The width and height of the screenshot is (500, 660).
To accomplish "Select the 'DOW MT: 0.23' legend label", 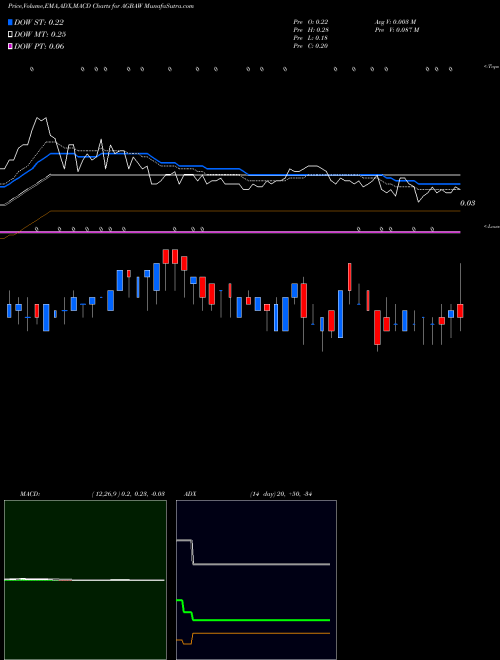I will pos(40,35).
